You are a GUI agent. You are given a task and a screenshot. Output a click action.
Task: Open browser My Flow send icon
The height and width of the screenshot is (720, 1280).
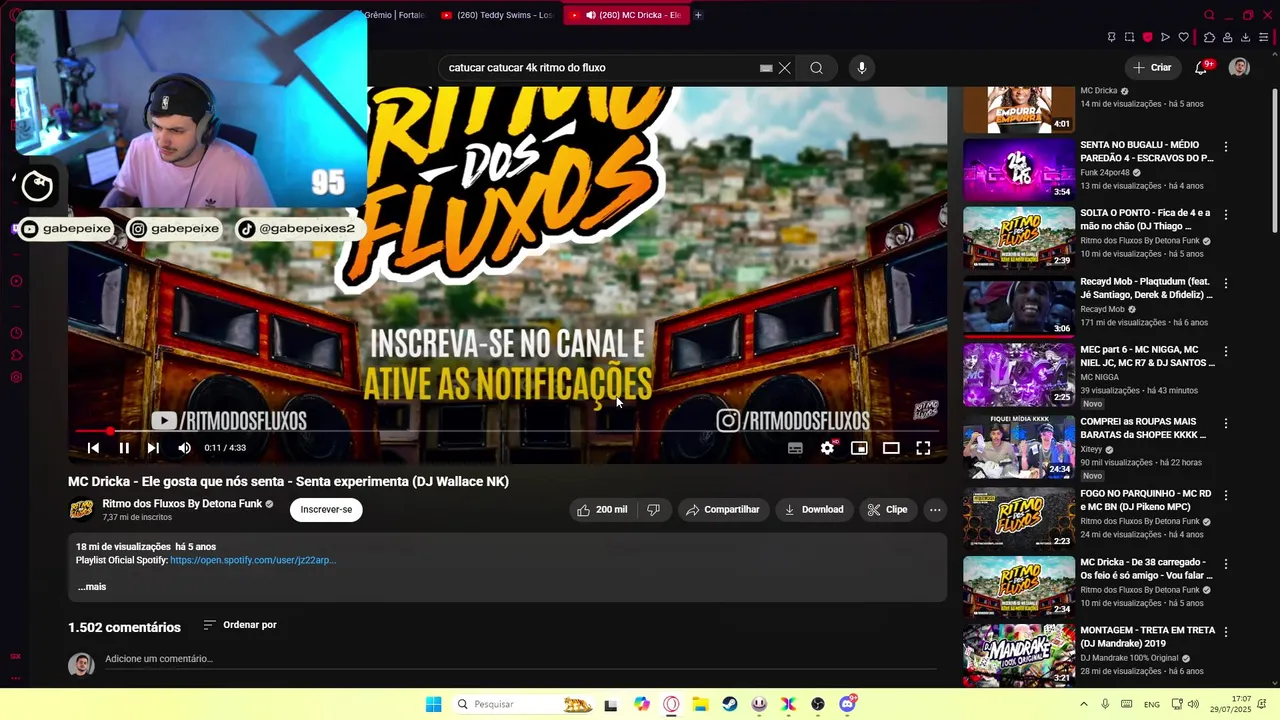click(1165, 38)
